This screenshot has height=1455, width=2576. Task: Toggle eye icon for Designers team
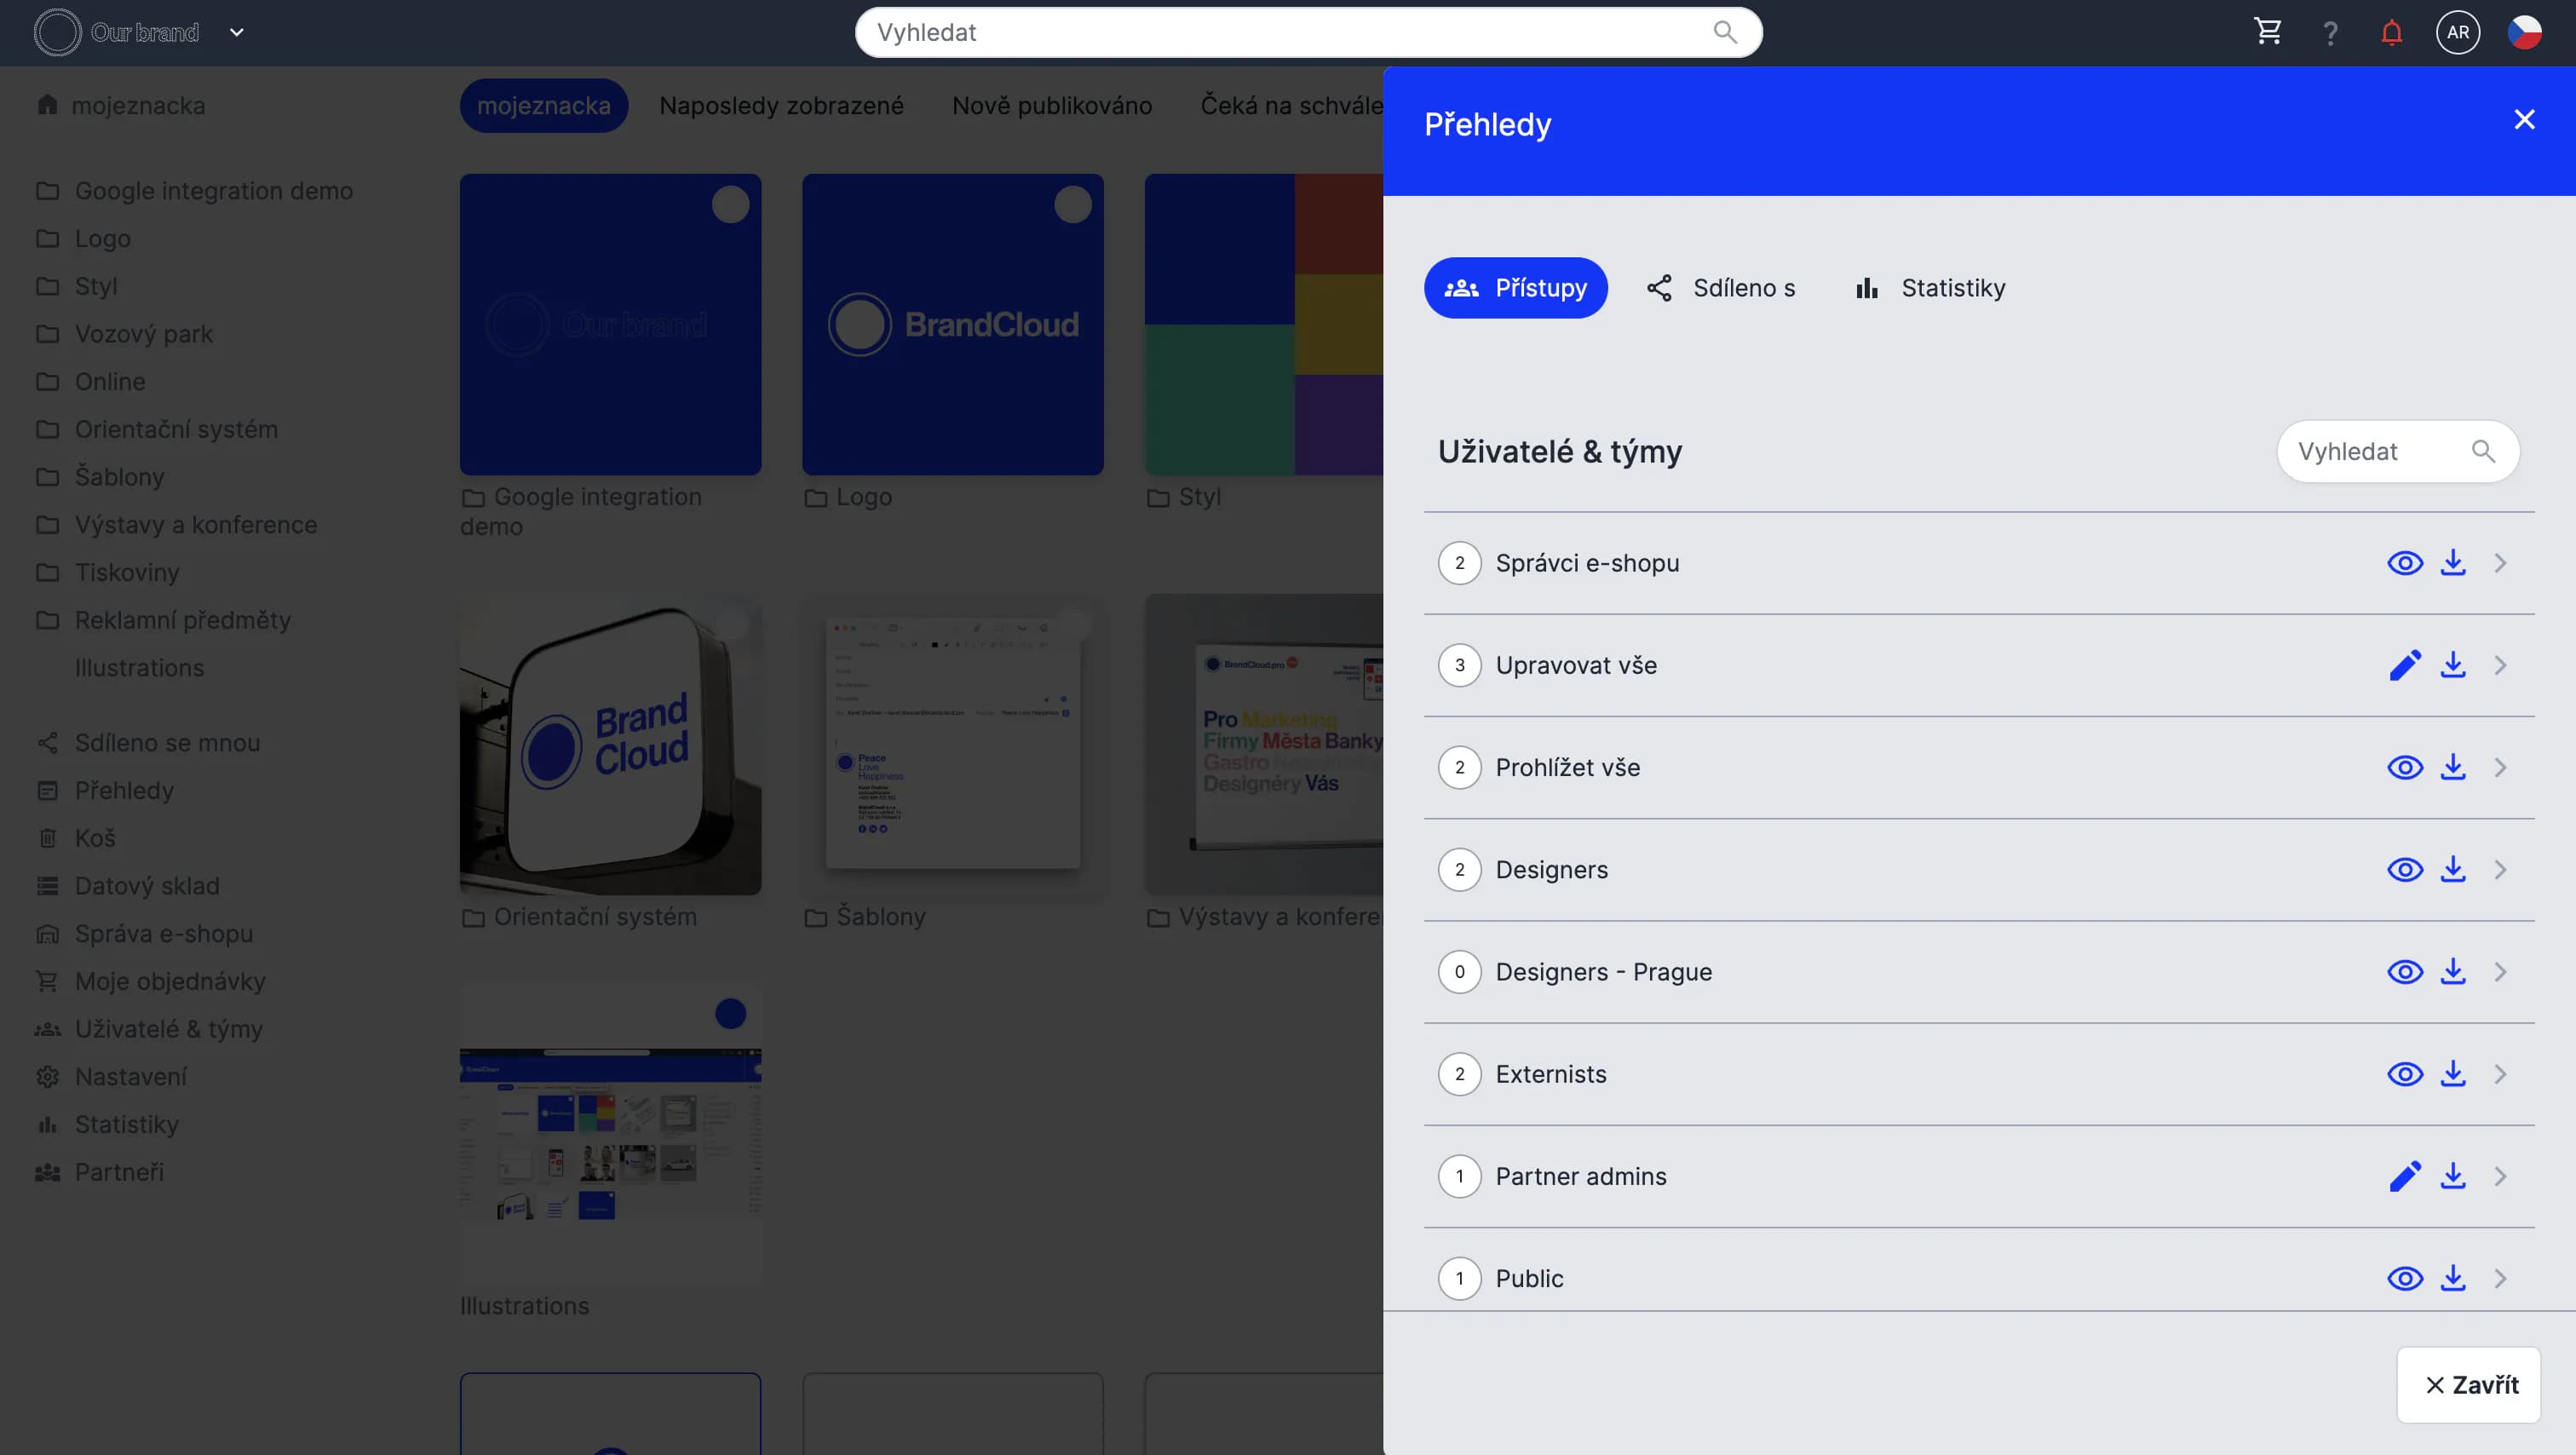click(2404, 870)
